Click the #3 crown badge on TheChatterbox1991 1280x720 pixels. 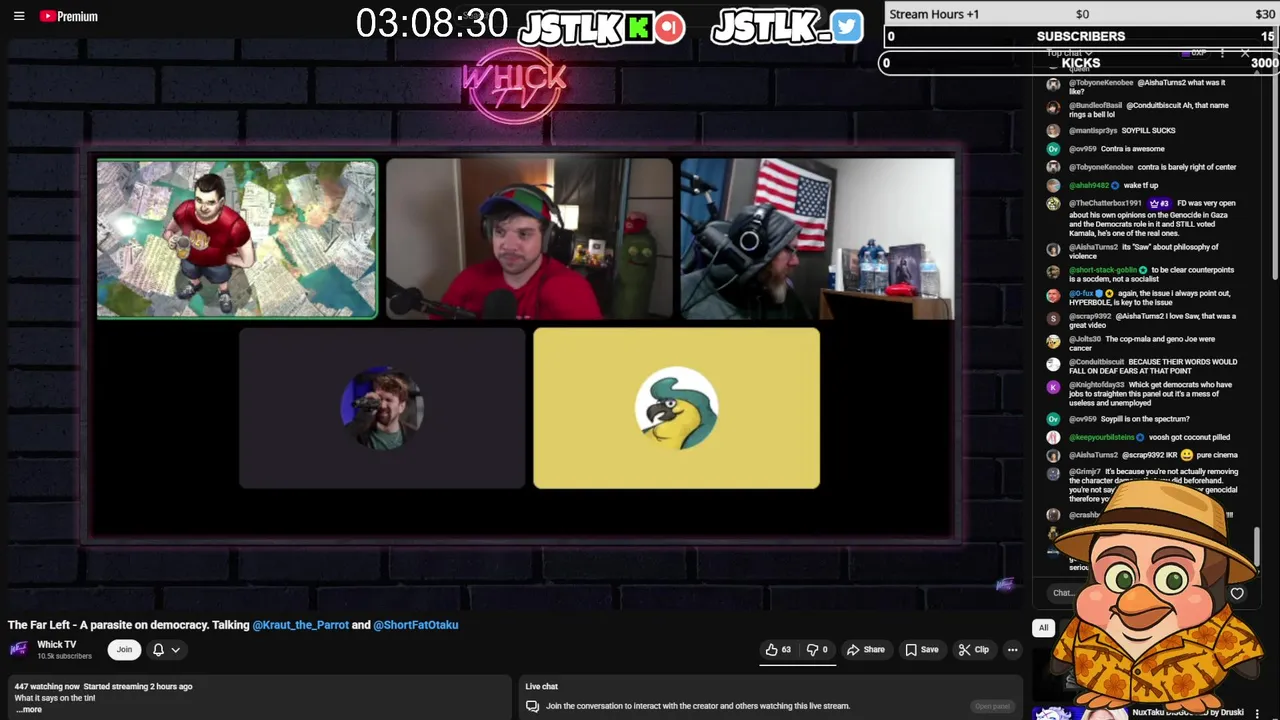(1159, 203)
